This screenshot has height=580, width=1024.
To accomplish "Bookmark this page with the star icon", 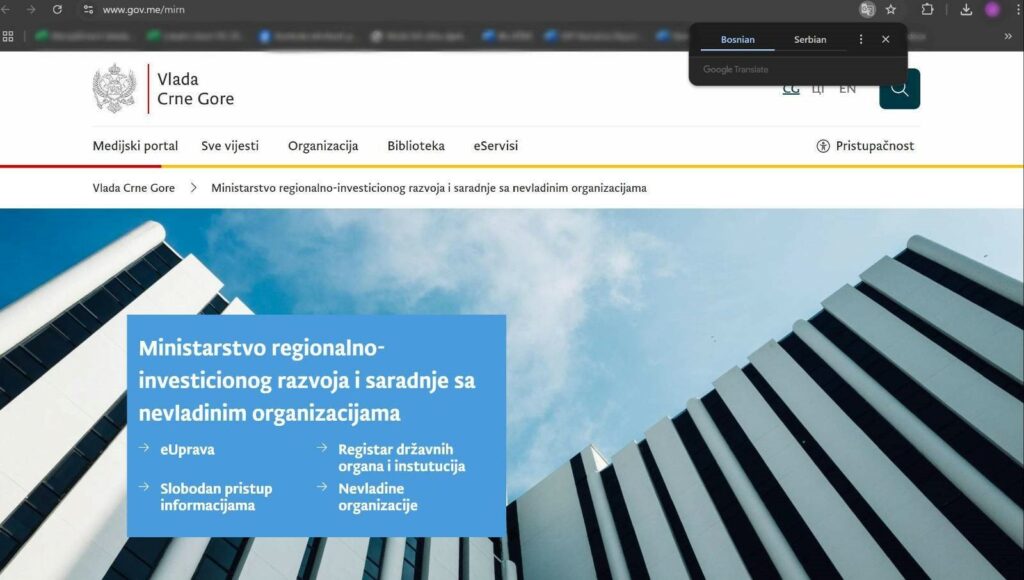I will (x=891, y=9).
